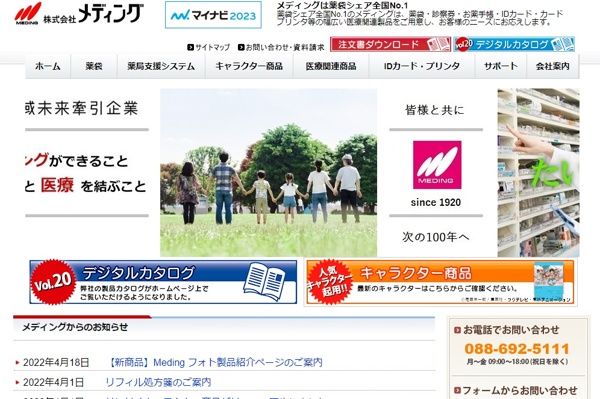This screenshot has width=600, height=399.
Task: Click the pamphlet icon on 注文書ダウンロード button
Action: pyautogui.click(x=439, y=44)
